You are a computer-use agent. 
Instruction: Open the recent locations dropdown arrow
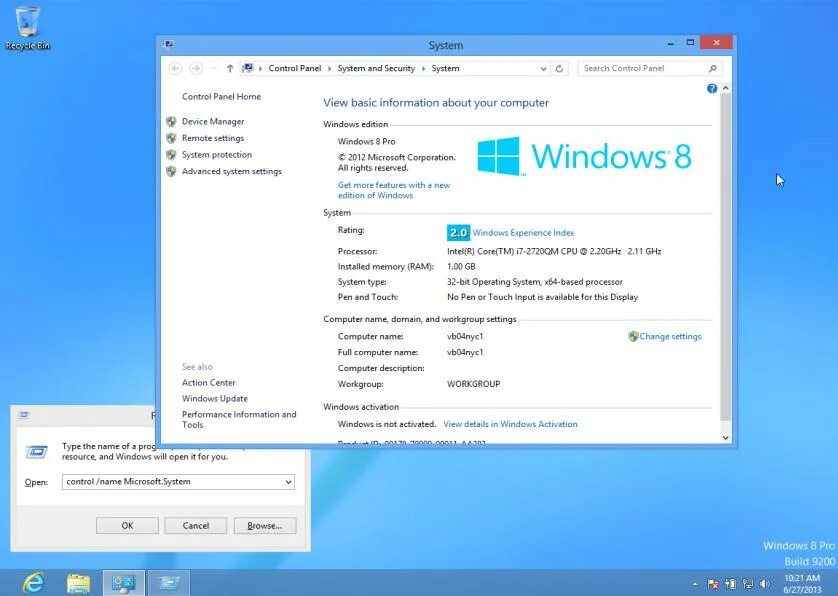pos(214,68)
